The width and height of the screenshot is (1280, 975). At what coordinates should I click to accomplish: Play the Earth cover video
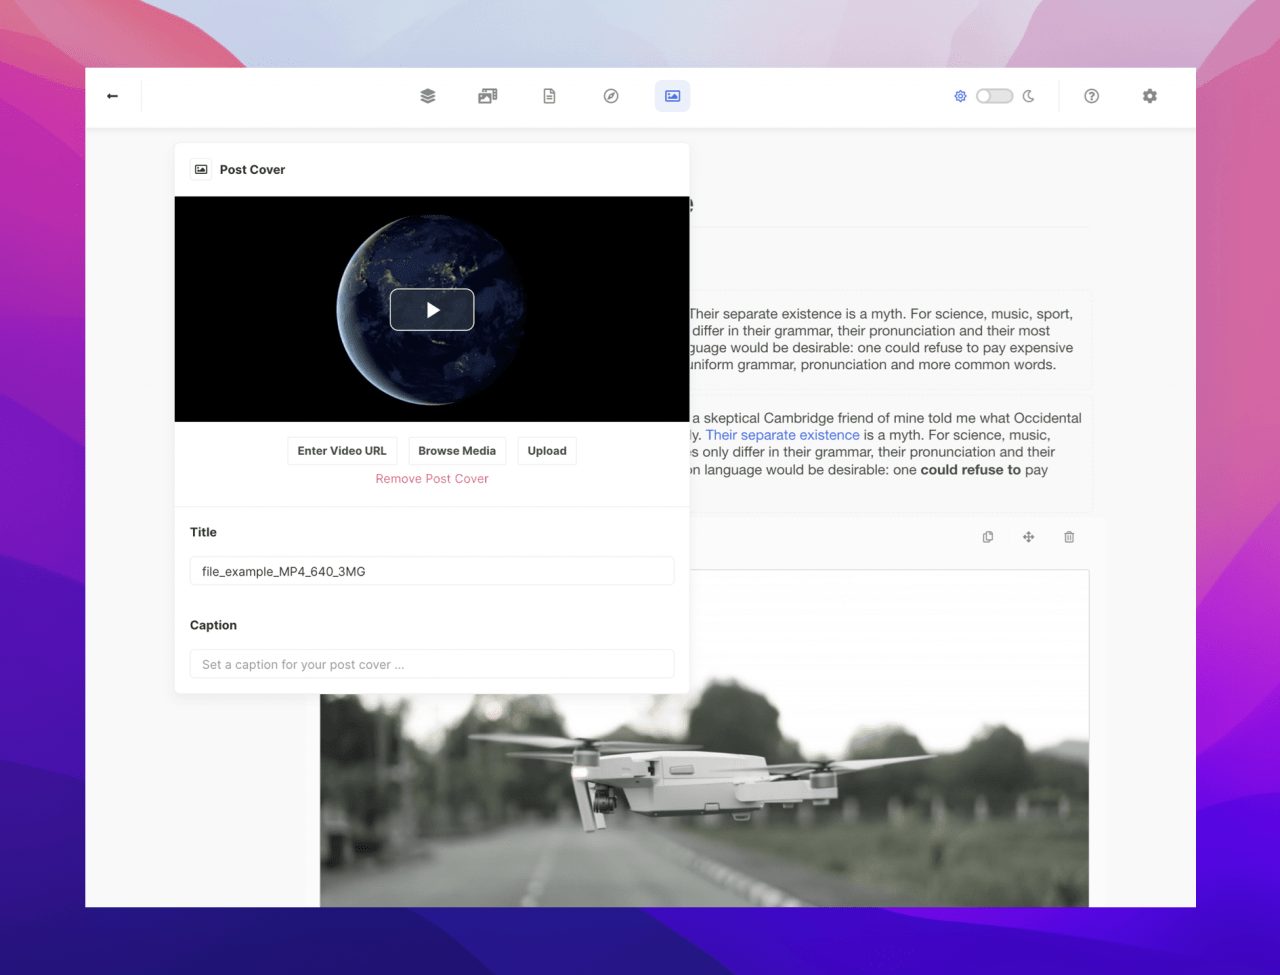point(432,310)
